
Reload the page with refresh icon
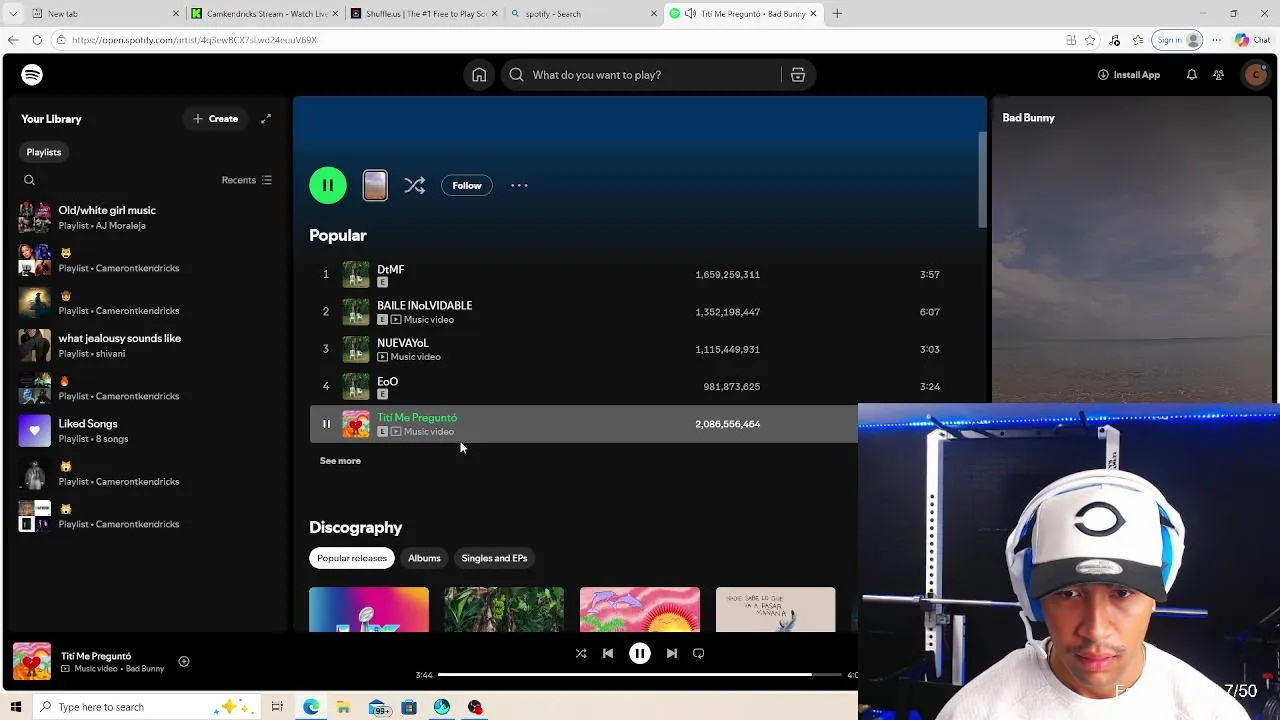coord(37,40)
